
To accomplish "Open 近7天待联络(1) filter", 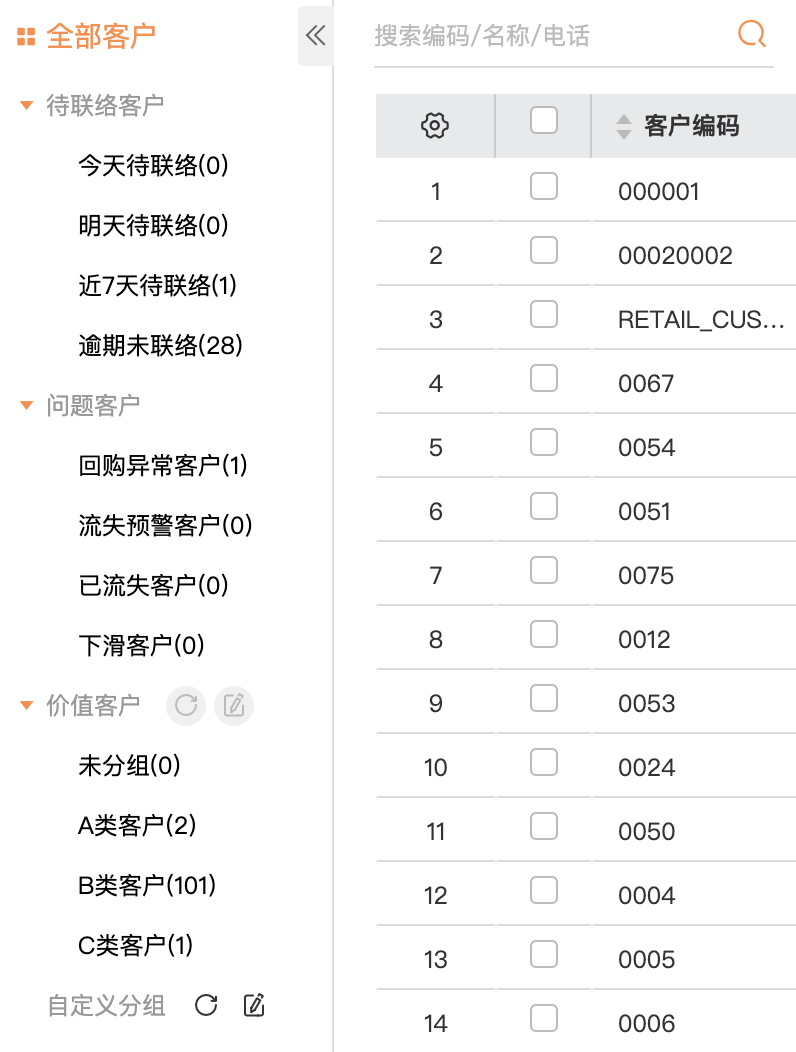I will pos(158,286).
